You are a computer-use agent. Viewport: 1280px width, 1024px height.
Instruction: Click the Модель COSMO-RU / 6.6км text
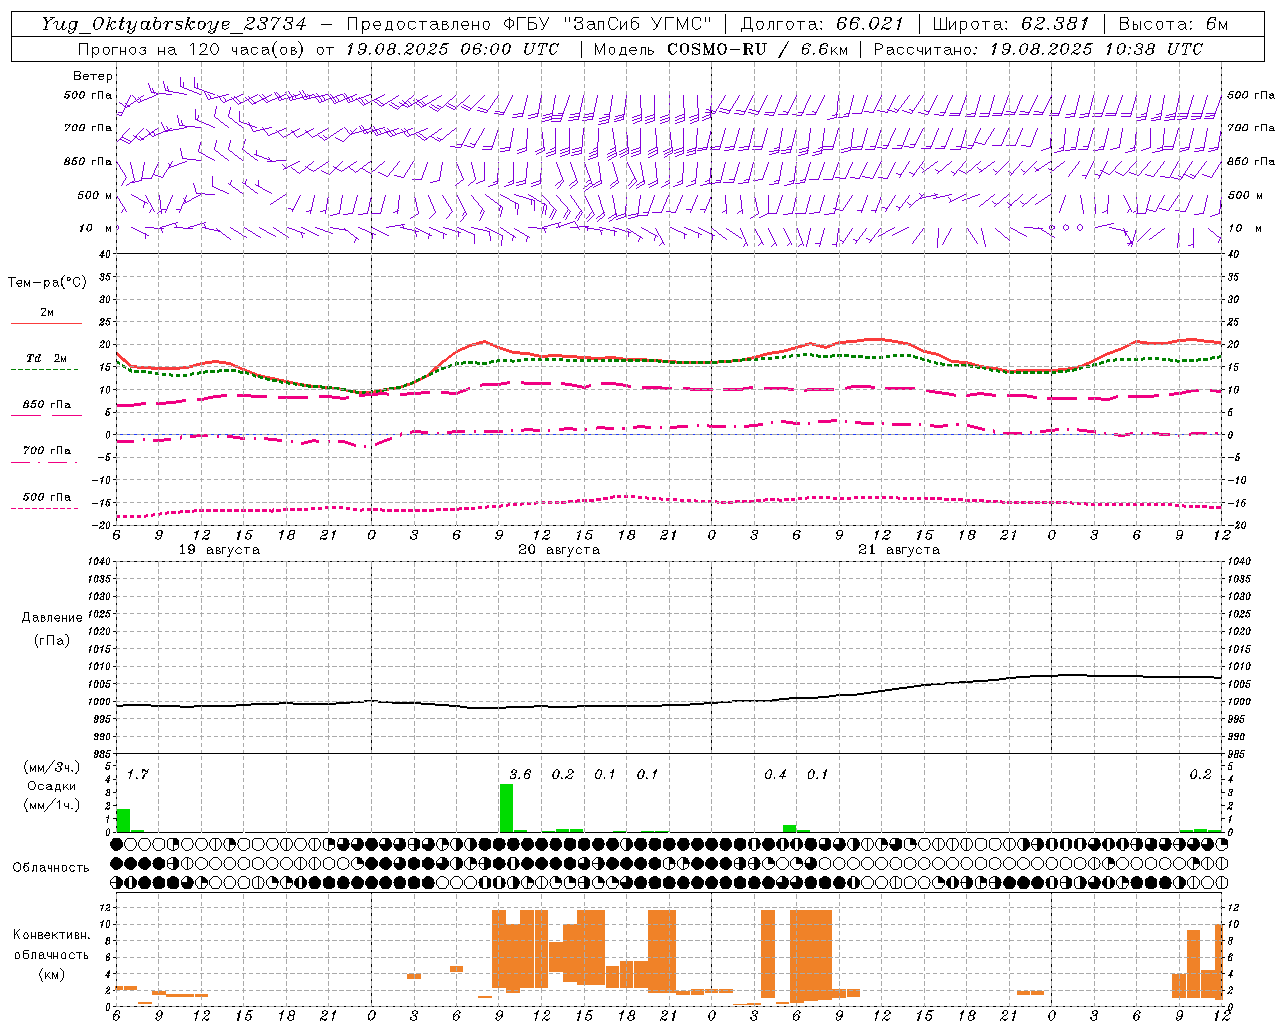tap(720, 49)
